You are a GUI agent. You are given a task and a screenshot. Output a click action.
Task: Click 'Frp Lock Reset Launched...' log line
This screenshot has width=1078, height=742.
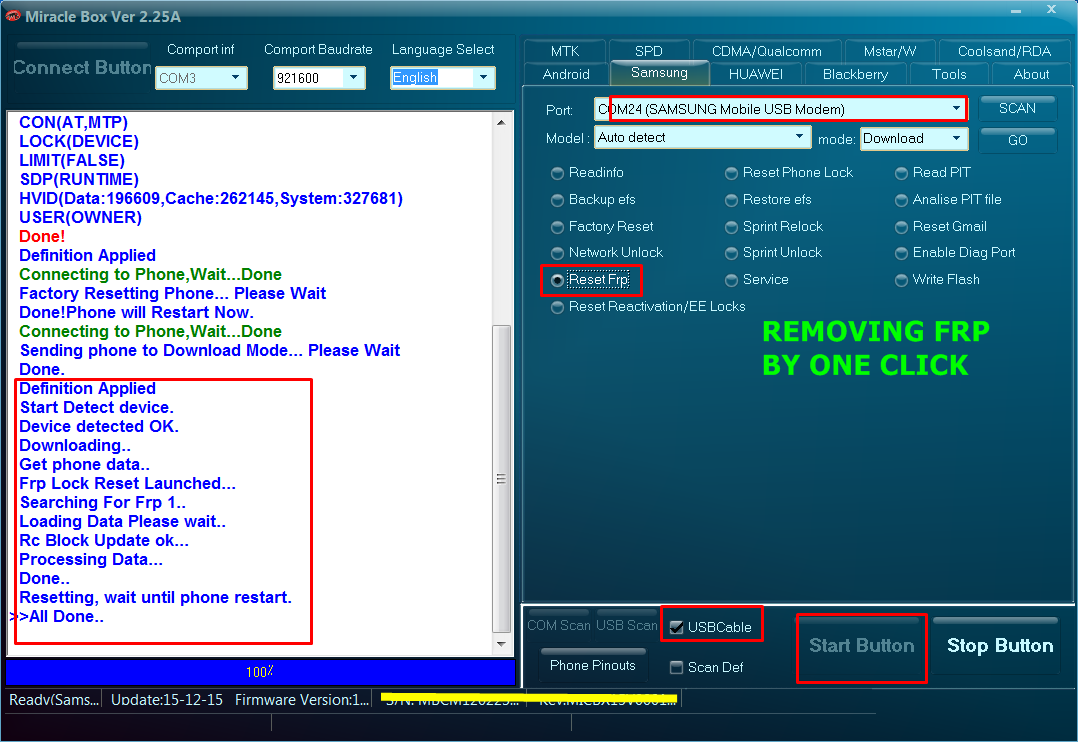127,483
